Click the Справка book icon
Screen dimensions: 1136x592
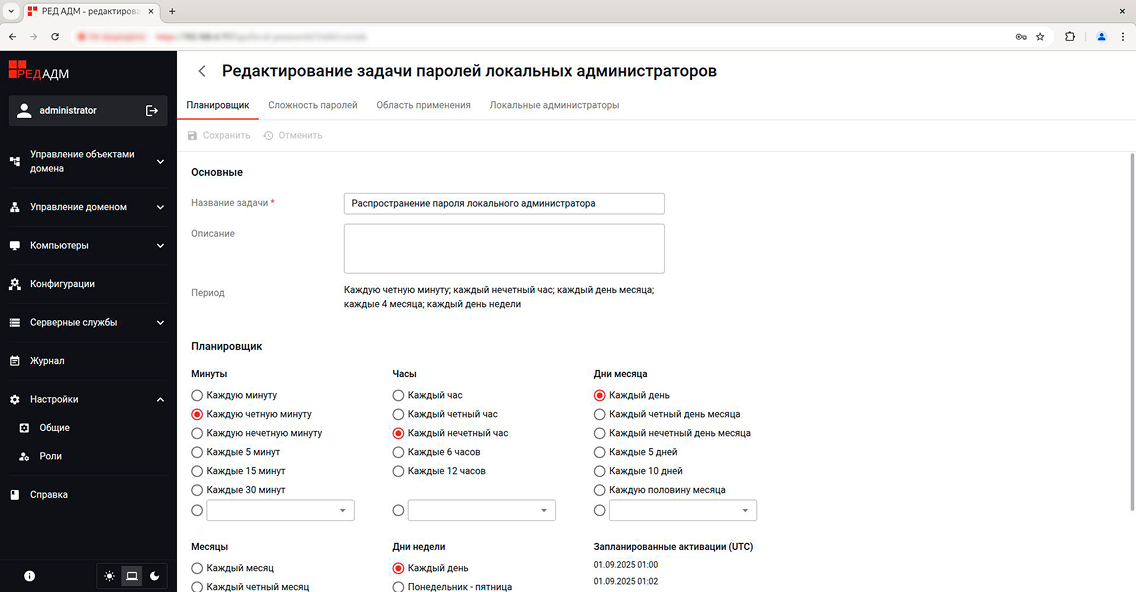coord(14,495)
